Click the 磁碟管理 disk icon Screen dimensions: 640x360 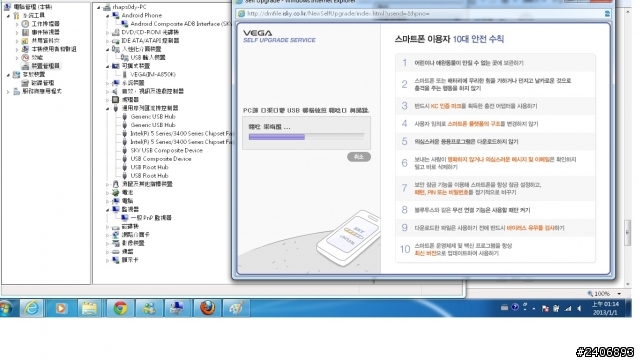point(25,83)
